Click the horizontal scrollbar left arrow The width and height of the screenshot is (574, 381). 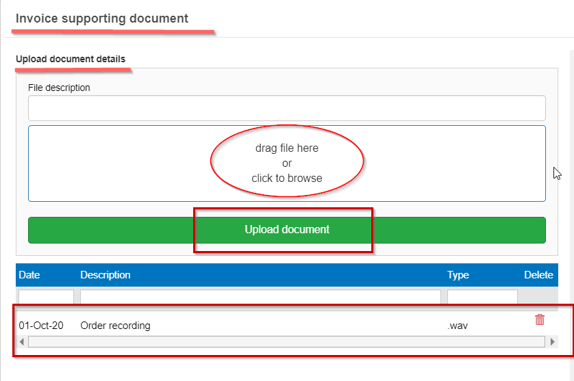(x=22, y=342)
